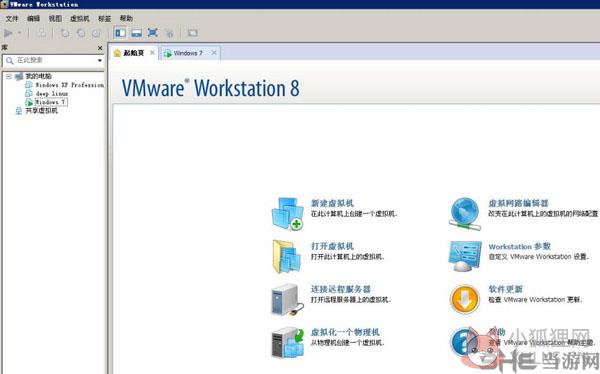Click the Unity mode toolbar icon
The image size is (600, 374).
pyautogui.click(x=169, y=33)
